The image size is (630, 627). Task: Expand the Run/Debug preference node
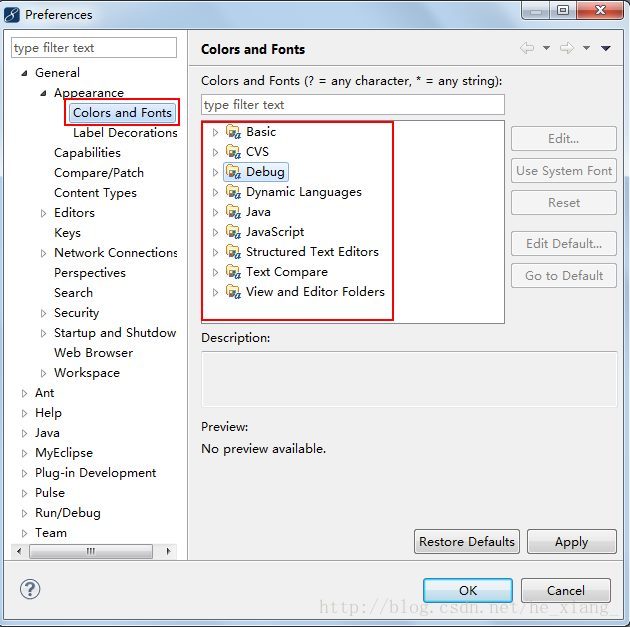25,513
